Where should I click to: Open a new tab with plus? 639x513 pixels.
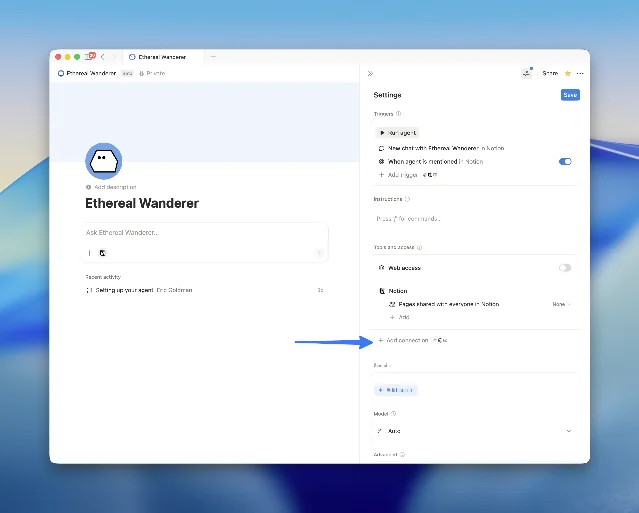[x=213, y=57]
